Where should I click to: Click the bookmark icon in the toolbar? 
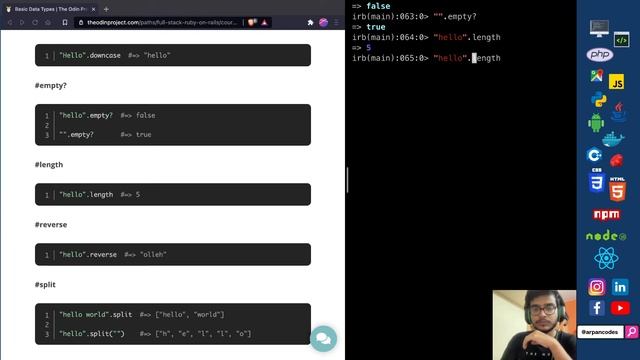point(65,22)
